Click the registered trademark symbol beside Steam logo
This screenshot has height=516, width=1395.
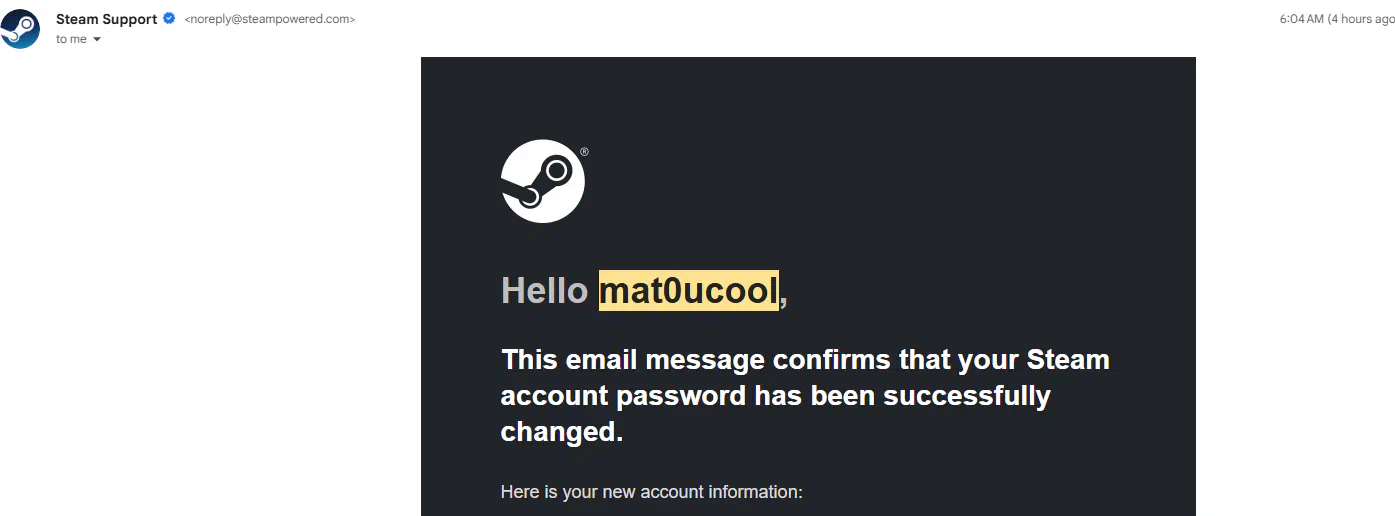(x=584, y=152)
